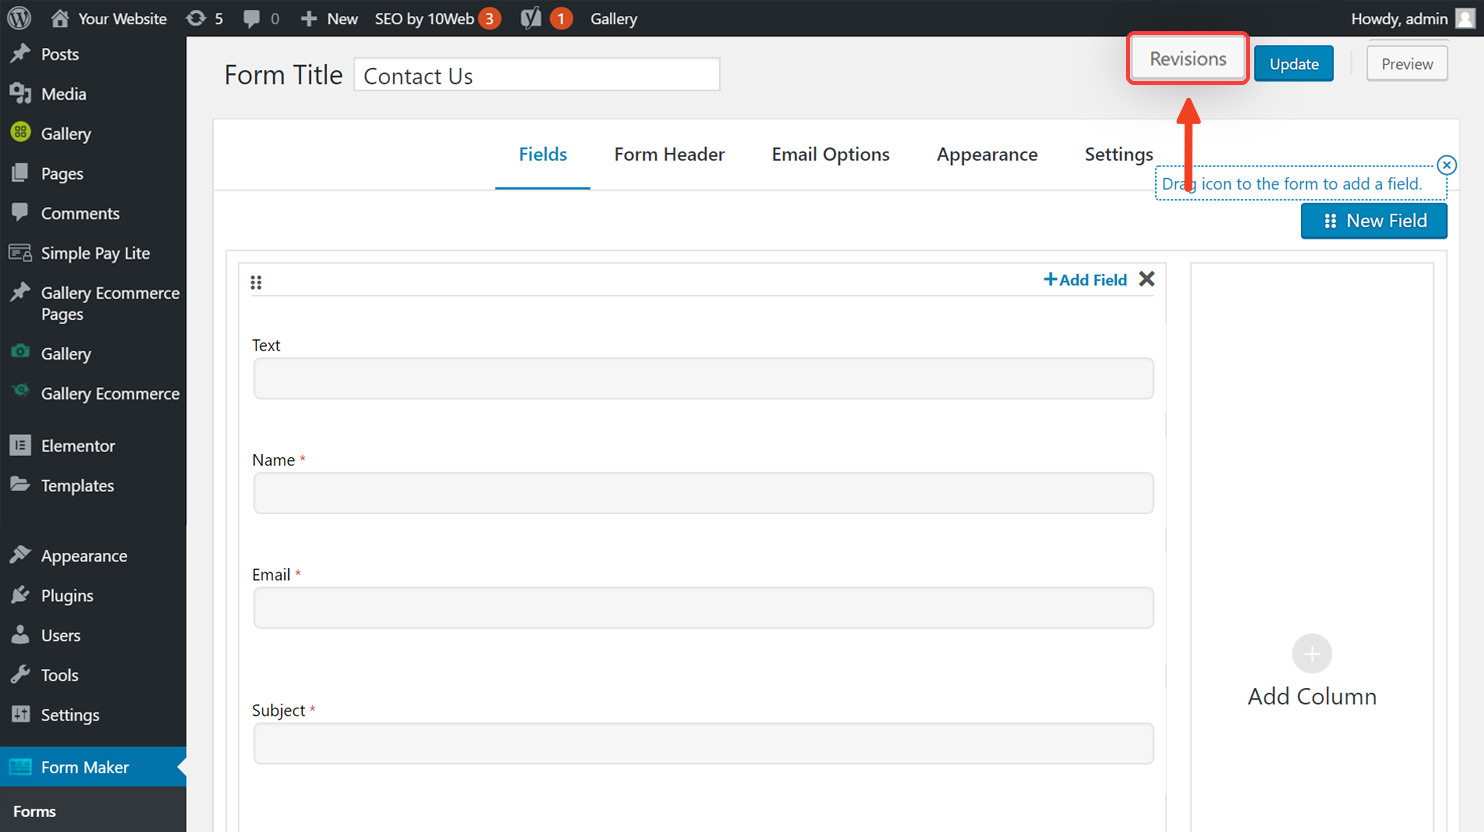The height and width of the screenshot is (832, 1484).
Task: Click the Form Title input field
Action: click(x=537, y=75)
